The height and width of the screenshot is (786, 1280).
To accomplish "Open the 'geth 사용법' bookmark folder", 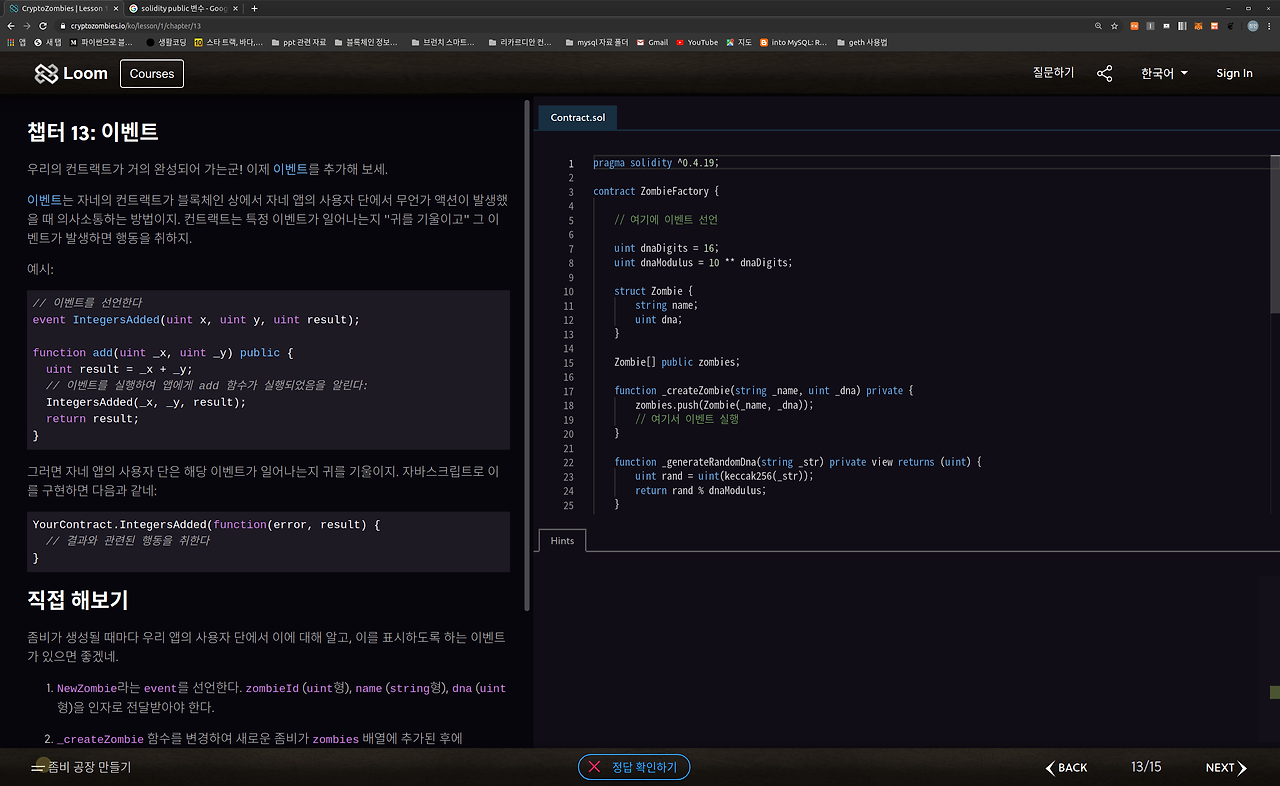I will click(x=861, y=42).
